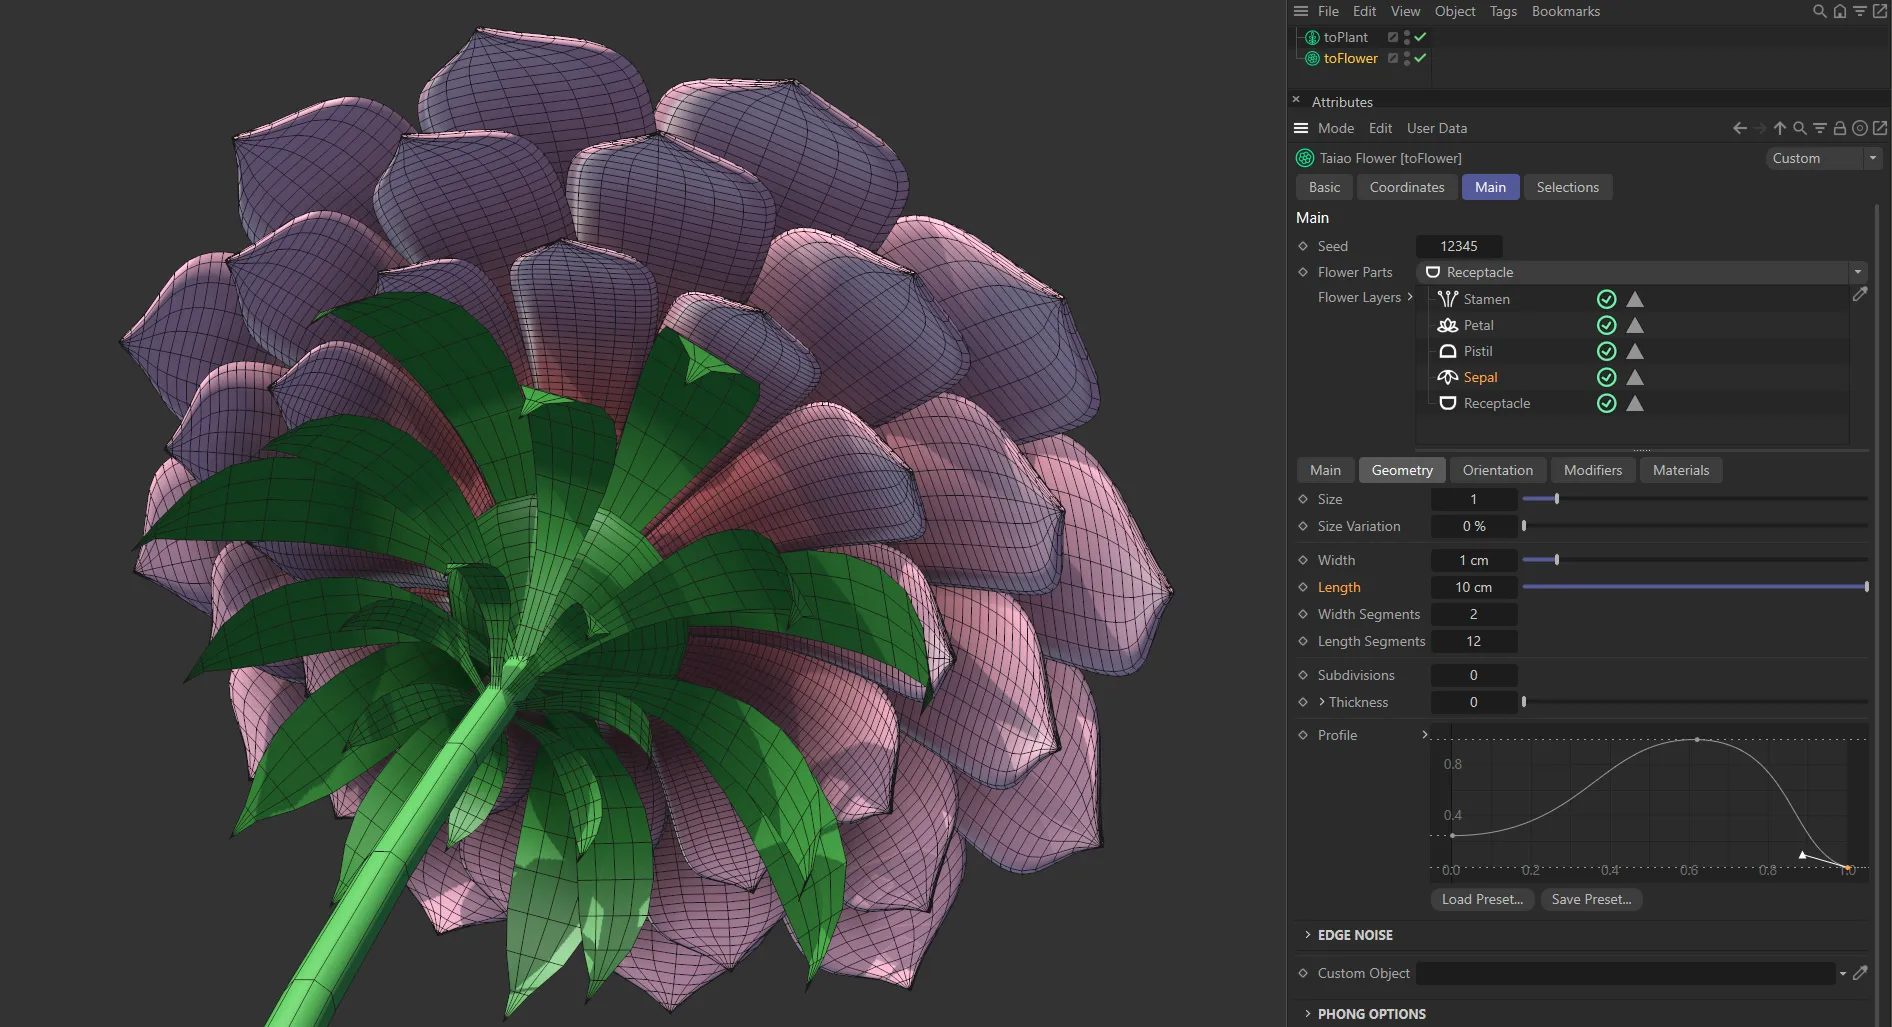Viewport: 1892px width, 1027px height.
Task: Click the Pistil icon in Flower Parts
Action: point(1447,351)
